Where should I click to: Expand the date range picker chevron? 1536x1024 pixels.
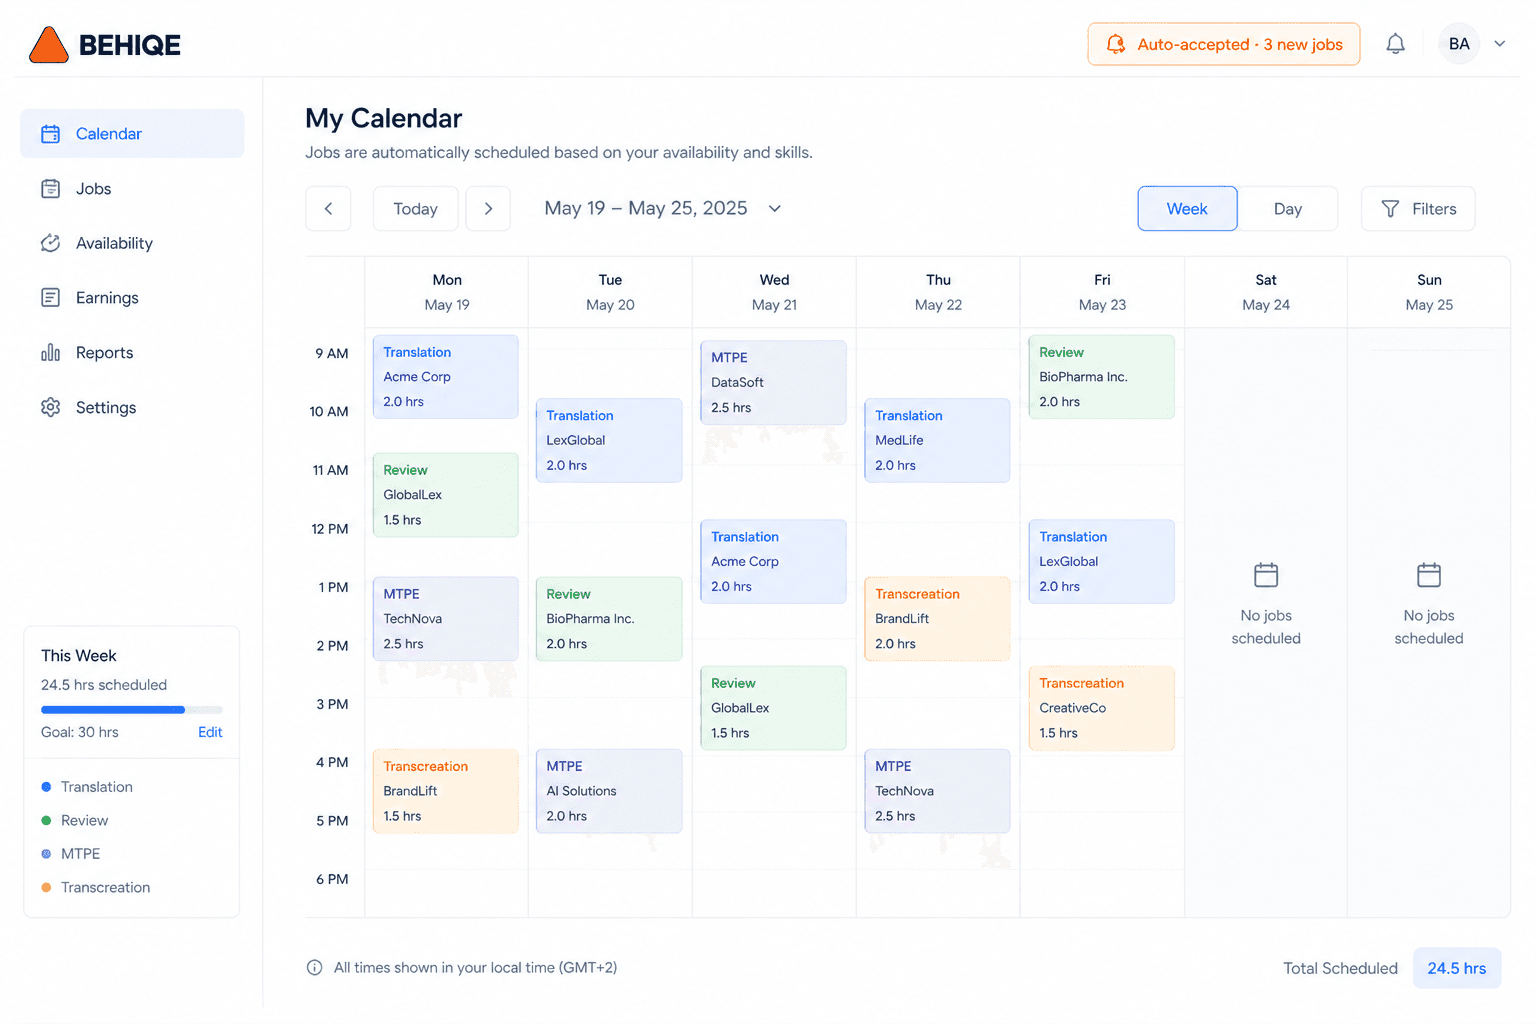click(x=774, y=209)
